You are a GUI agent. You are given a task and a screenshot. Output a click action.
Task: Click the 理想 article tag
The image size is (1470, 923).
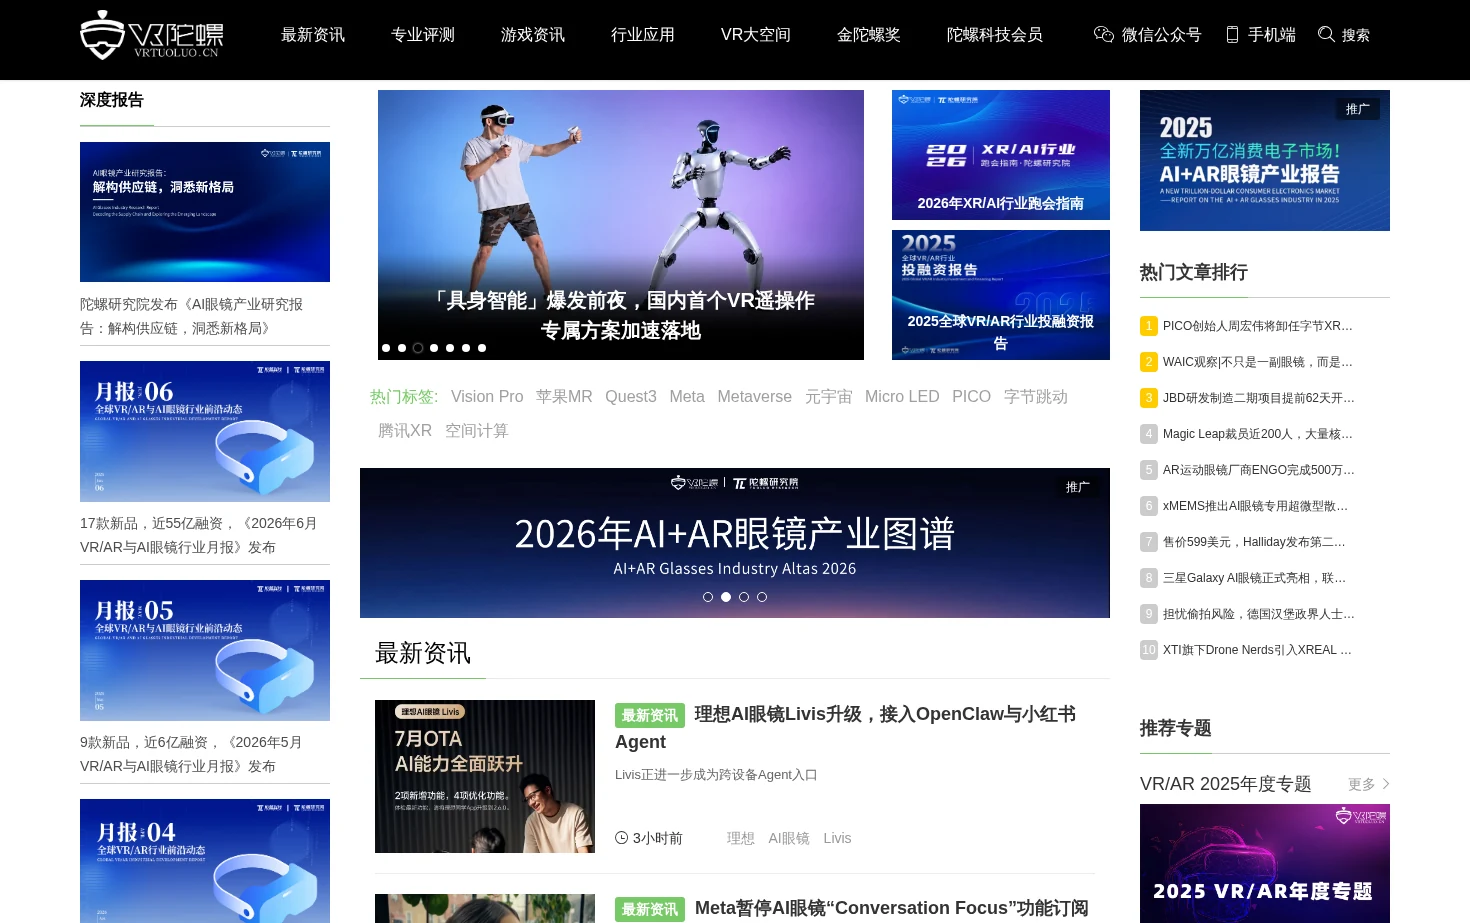point(741,838)
